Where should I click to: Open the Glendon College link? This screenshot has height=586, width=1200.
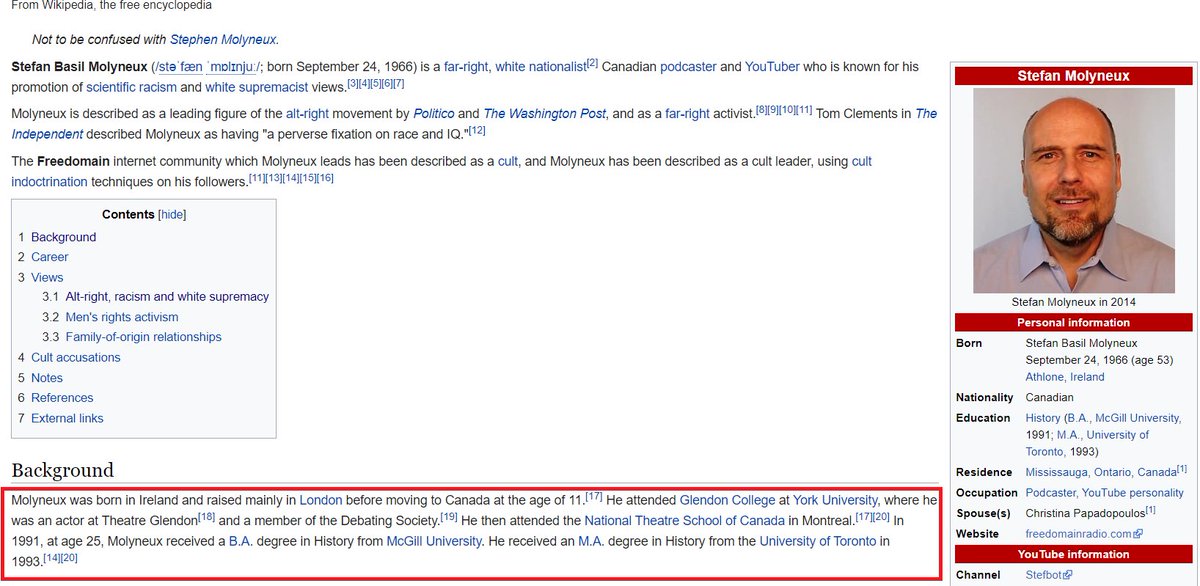[x=727, y=500]
